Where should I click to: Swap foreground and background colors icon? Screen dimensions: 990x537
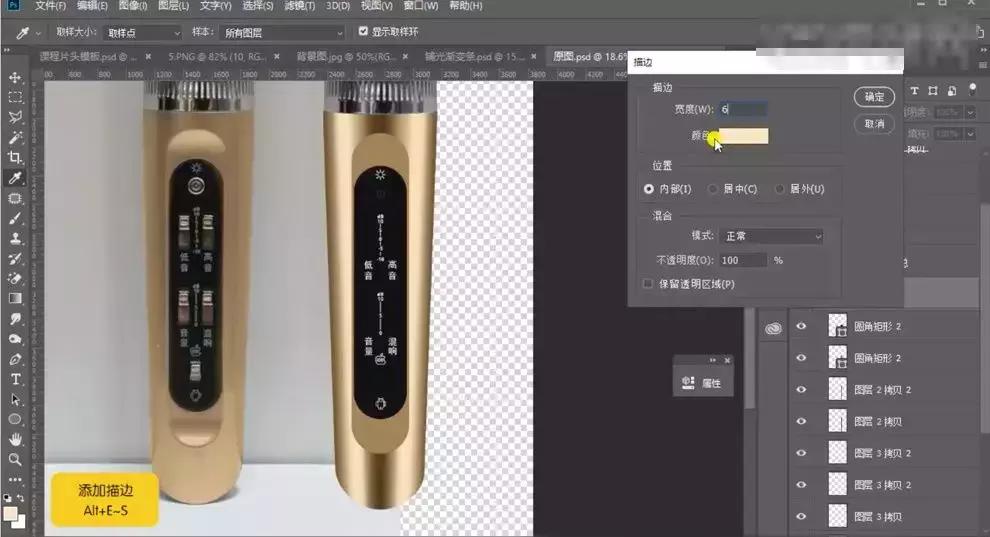point(21,498)
